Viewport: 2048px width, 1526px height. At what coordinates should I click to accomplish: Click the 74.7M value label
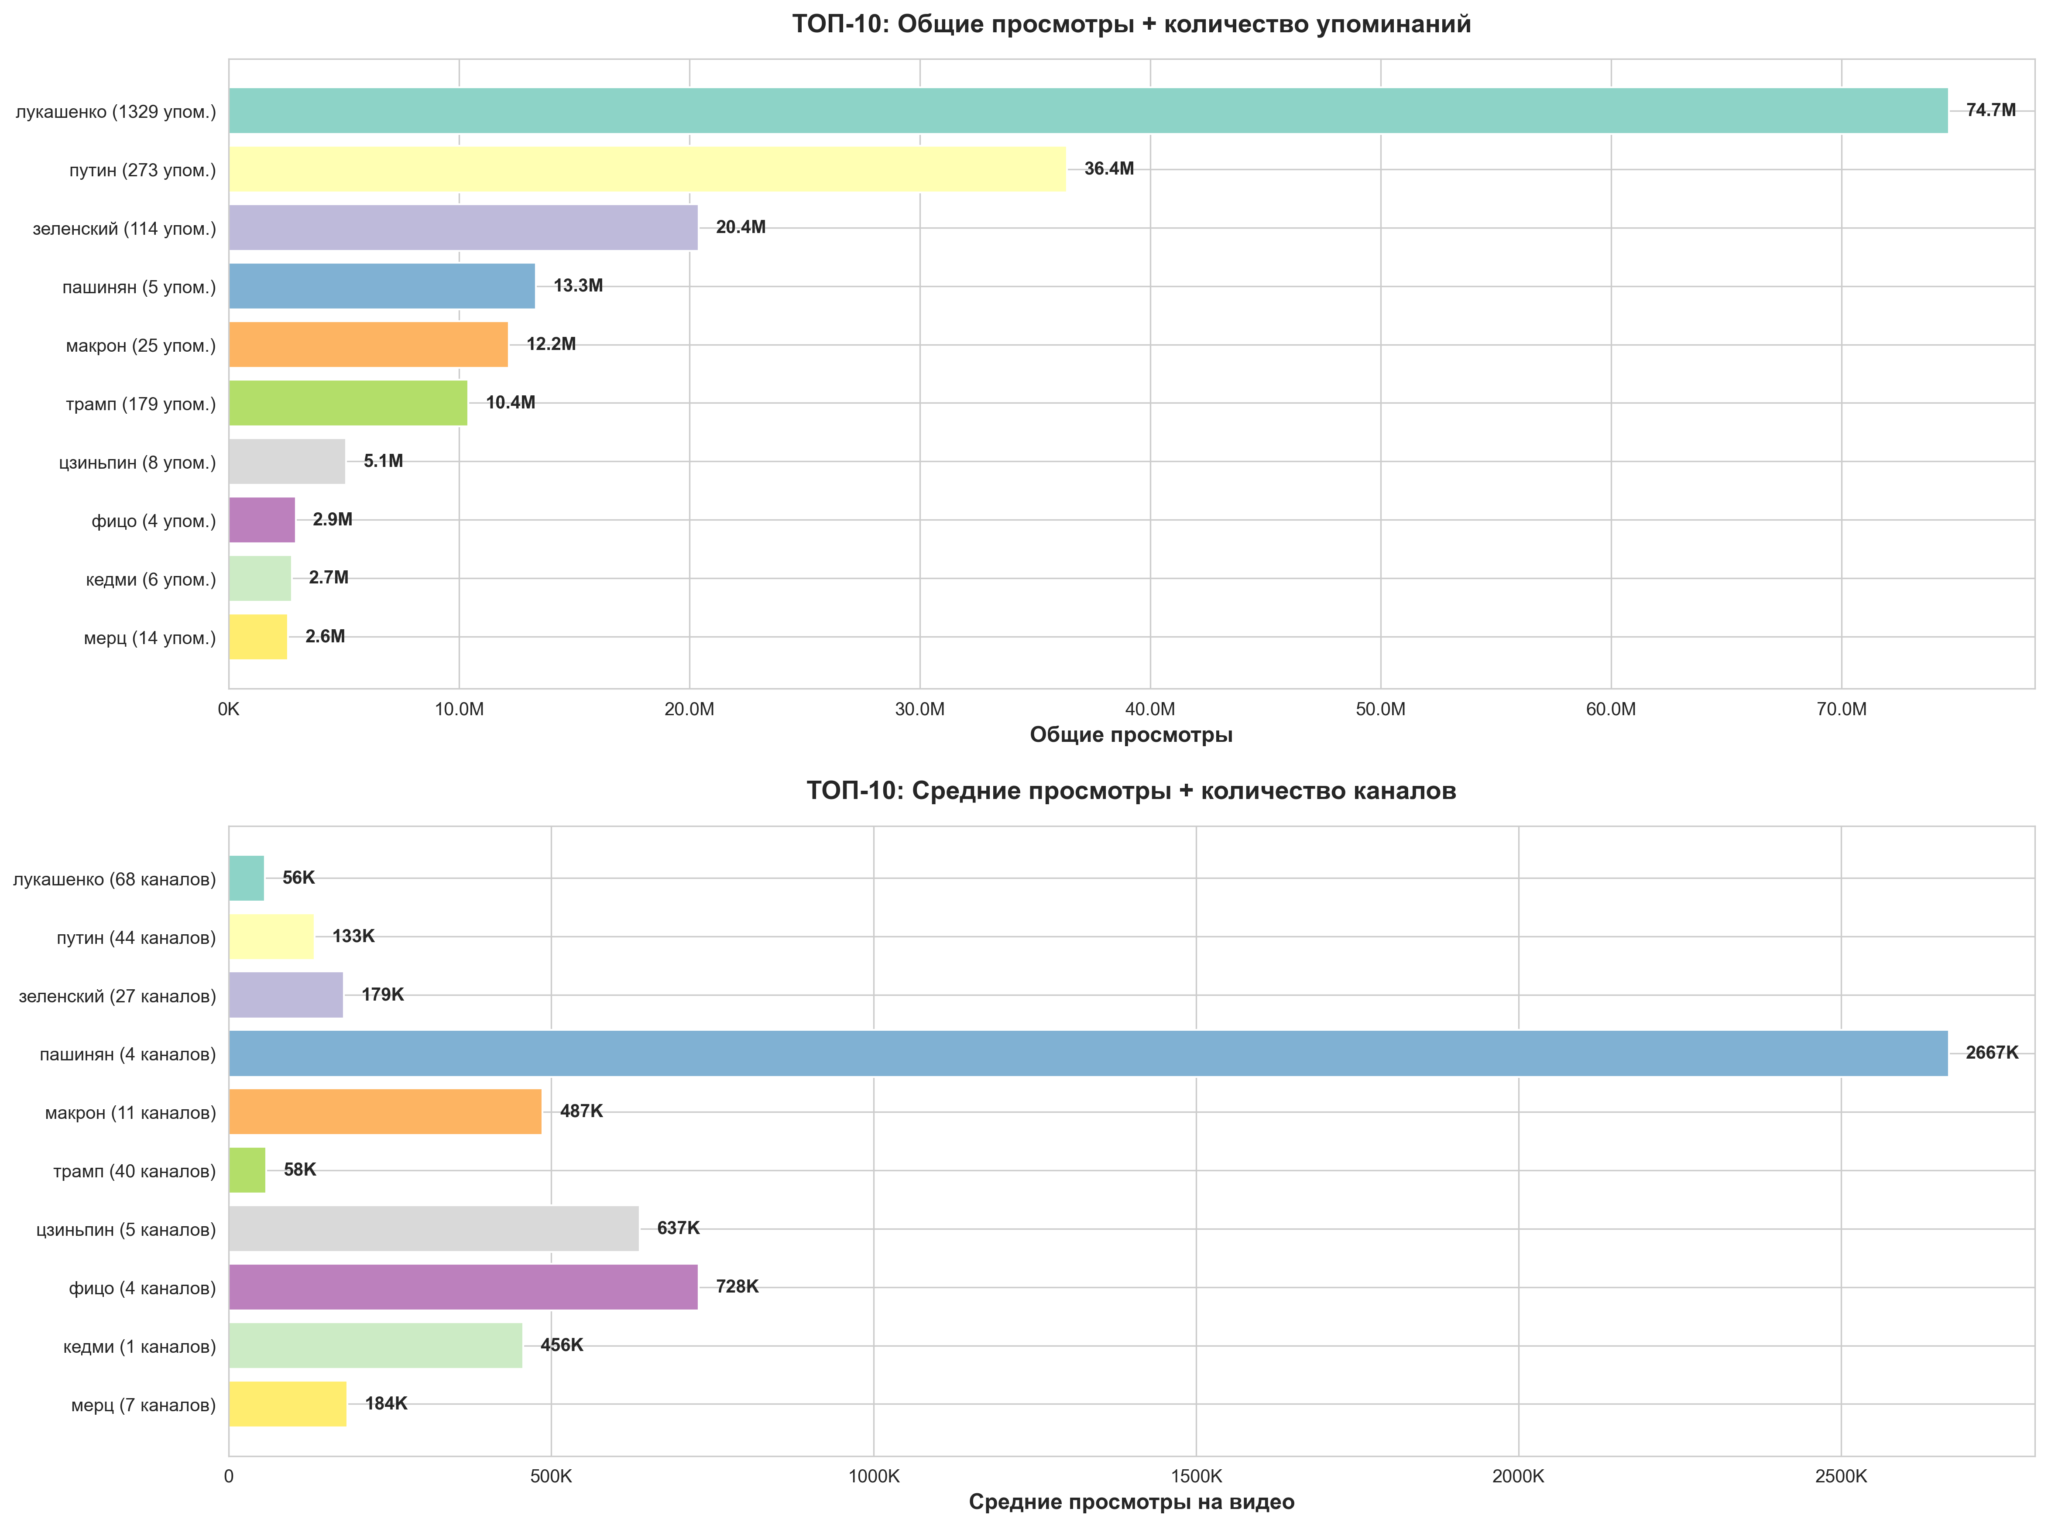pyautogui.click(x=1990, y=110)
